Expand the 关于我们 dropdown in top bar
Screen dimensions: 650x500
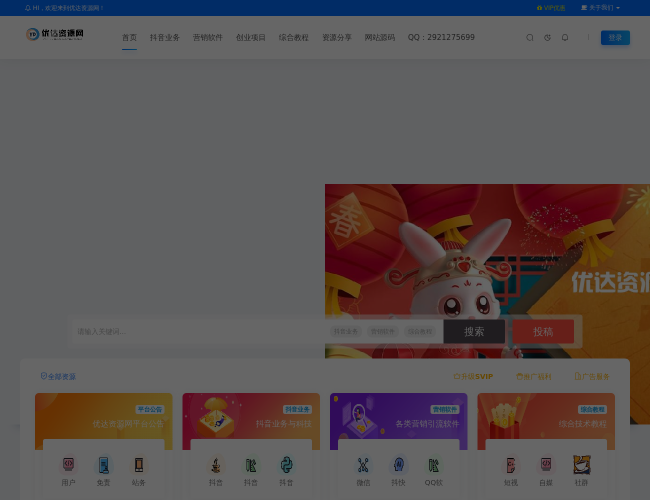600,7
